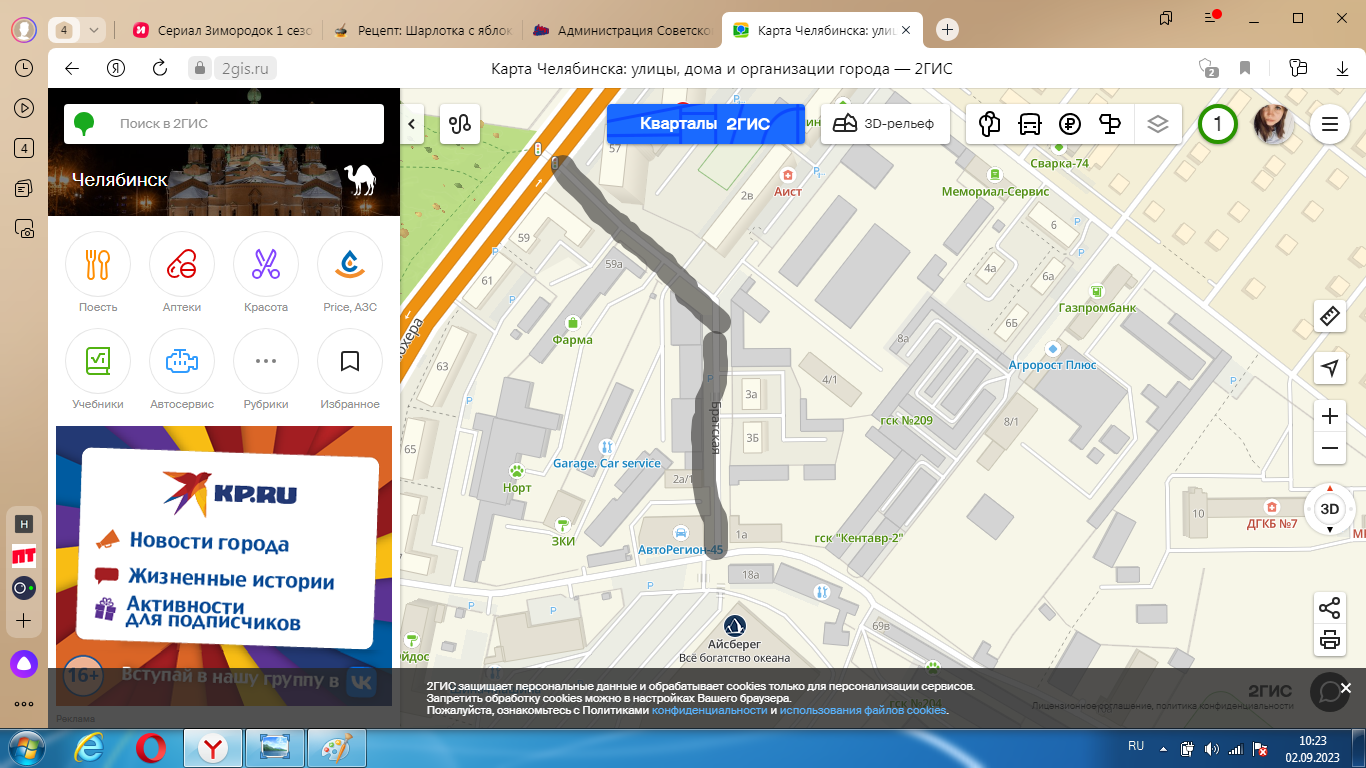The height and width of the screenshot is (768, 1366).
Task: Print the map
Action: coord(1330,640)
